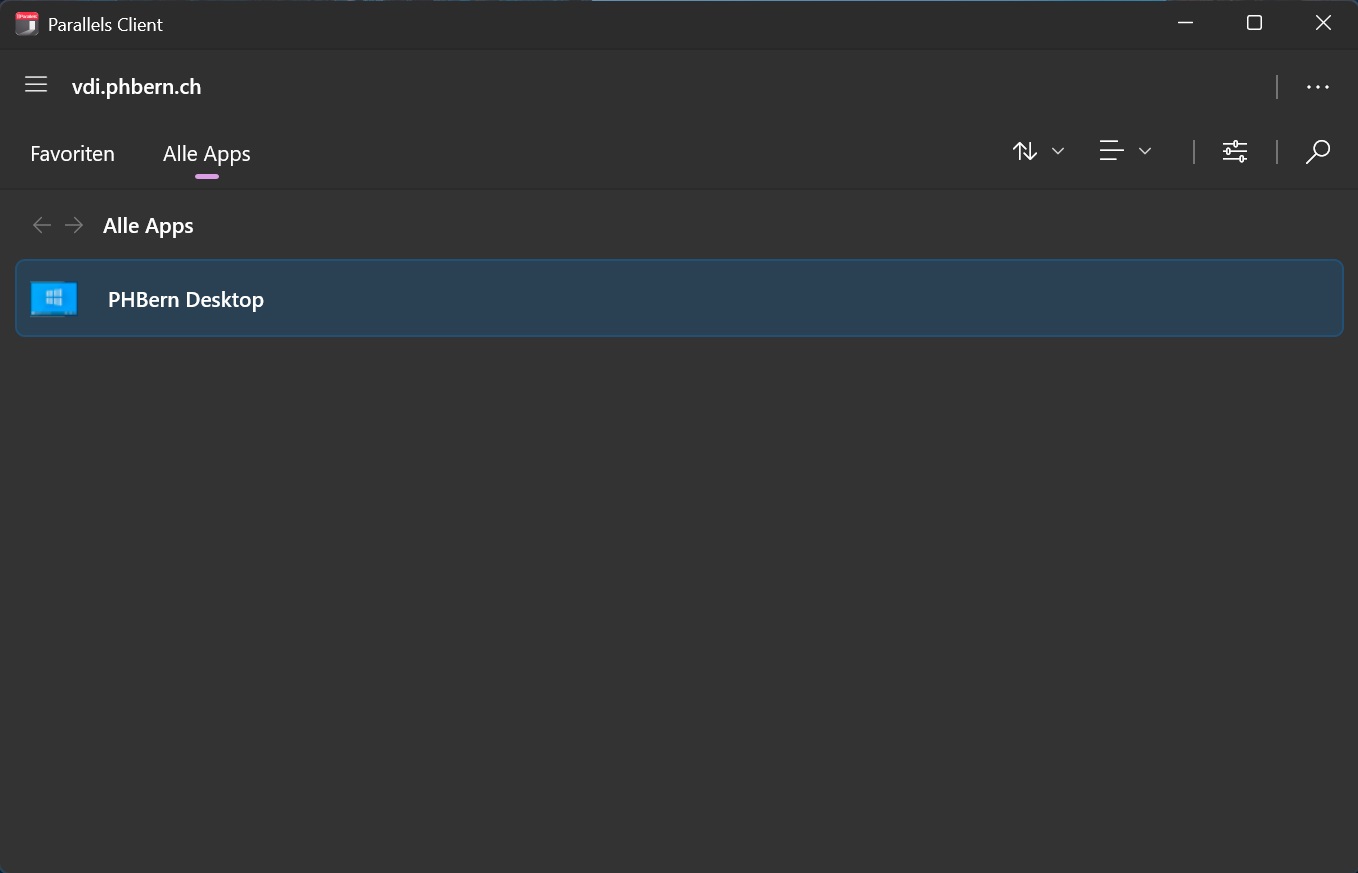Click the grouping view icon
Screen dimensions: 1358x873
tap(1113, 151)
